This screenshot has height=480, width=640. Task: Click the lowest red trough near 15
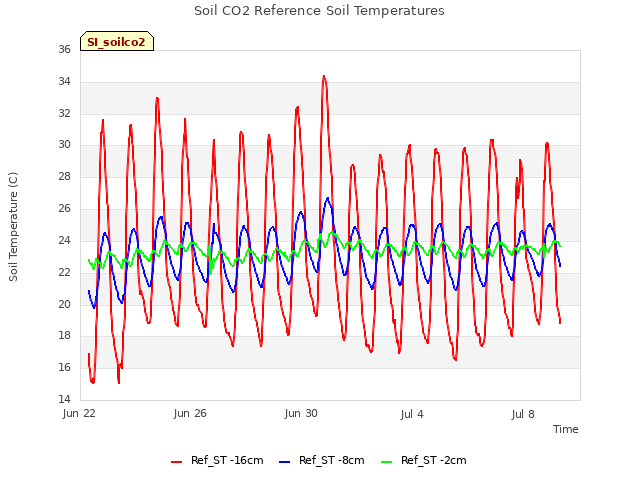[x=93, y=382]
